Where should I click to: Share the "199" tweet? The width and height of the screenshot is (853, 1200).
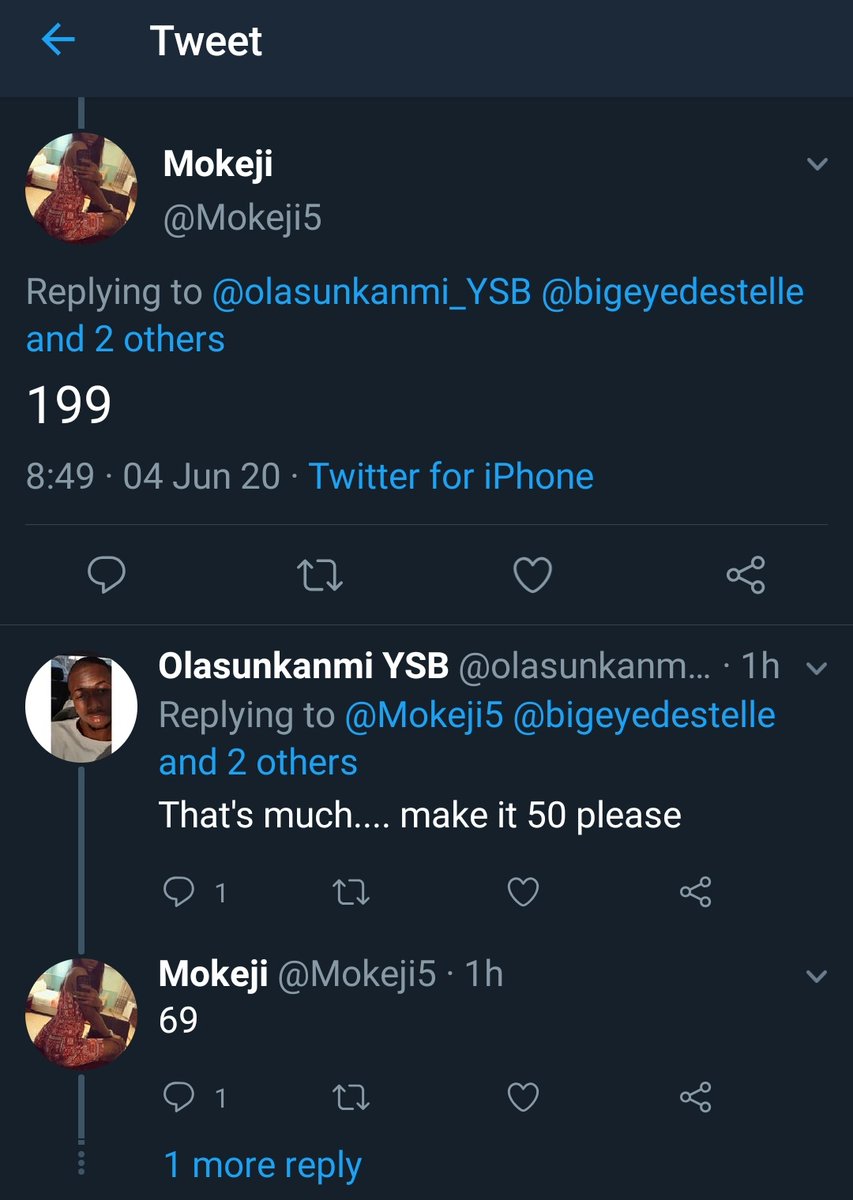746,575
